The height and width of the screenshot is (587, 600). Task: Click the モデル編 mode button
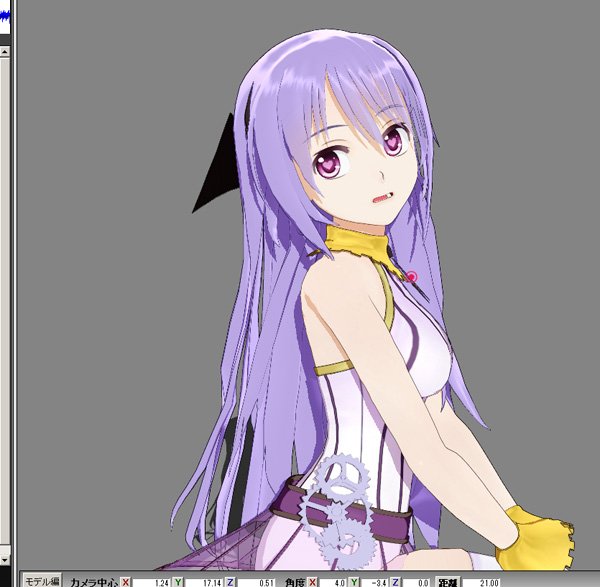(42, 581)
